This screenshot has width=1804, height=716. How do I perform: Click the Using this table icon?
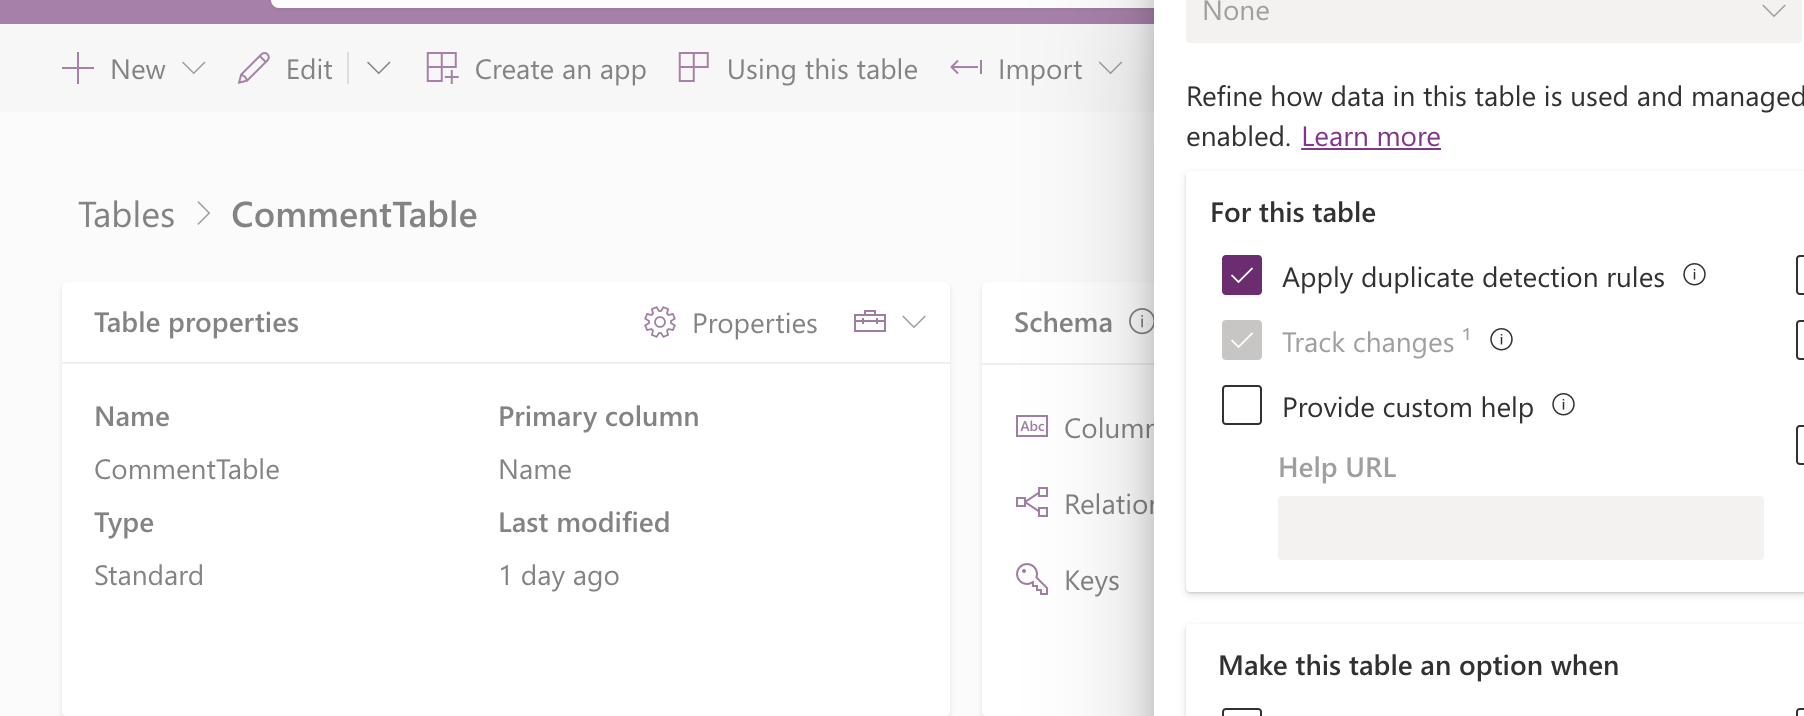[x=693, y=68]
